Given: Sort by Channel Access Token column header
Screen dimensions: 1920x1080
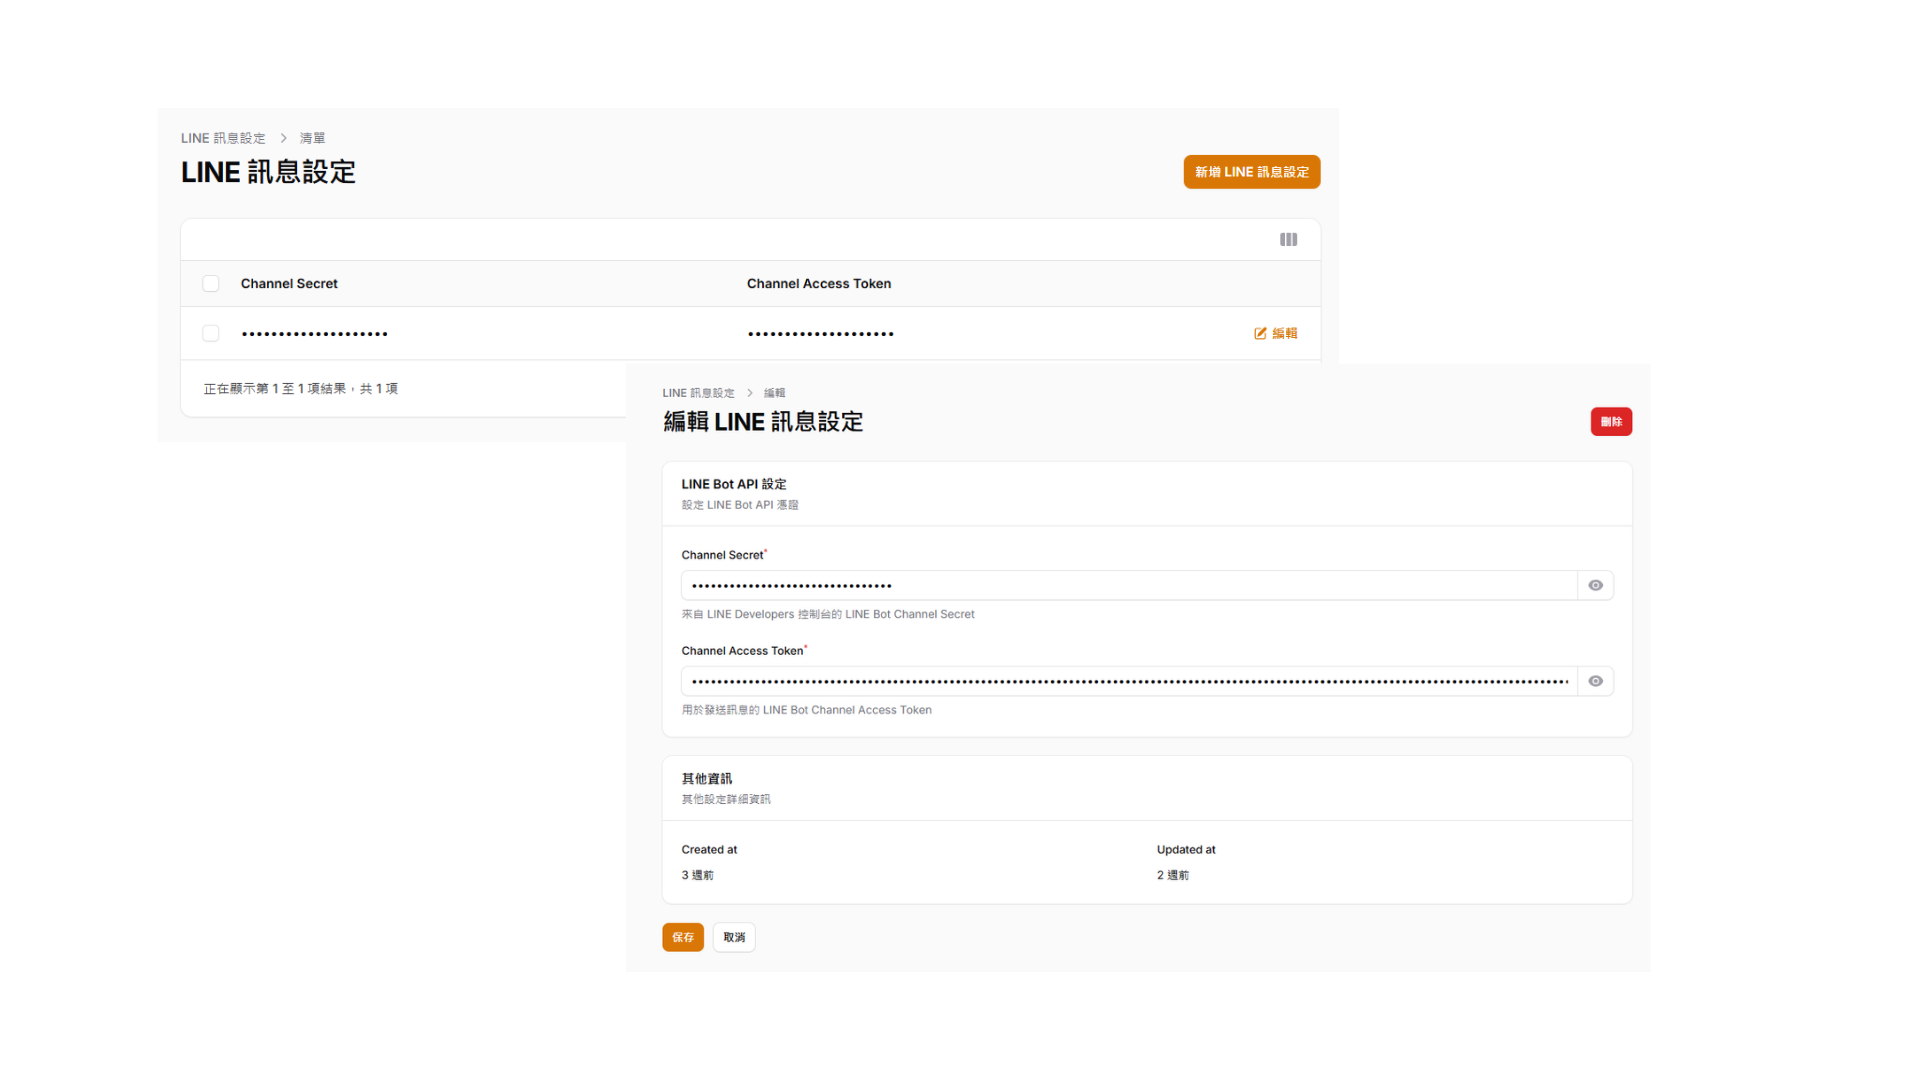Looking at the screenshot, I should 818,284.
